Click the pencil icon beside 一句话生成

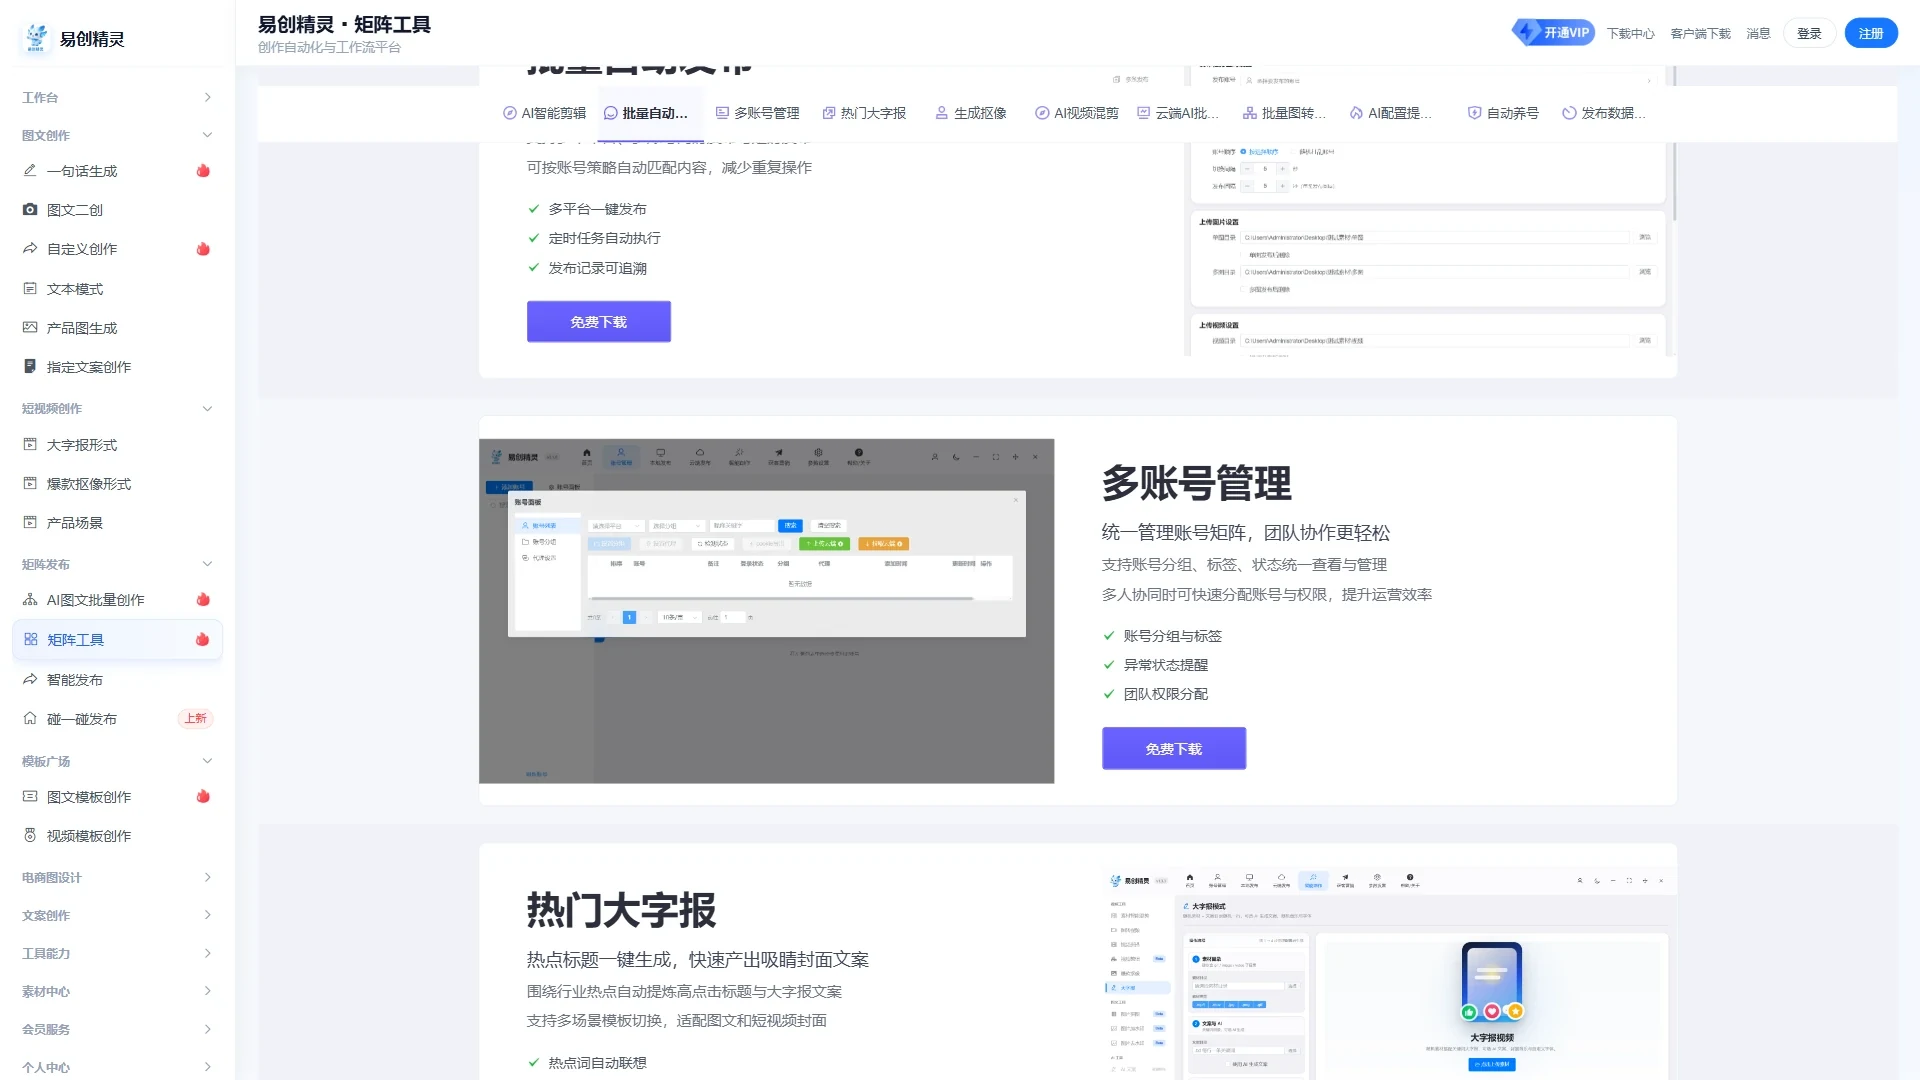(30, 171)
